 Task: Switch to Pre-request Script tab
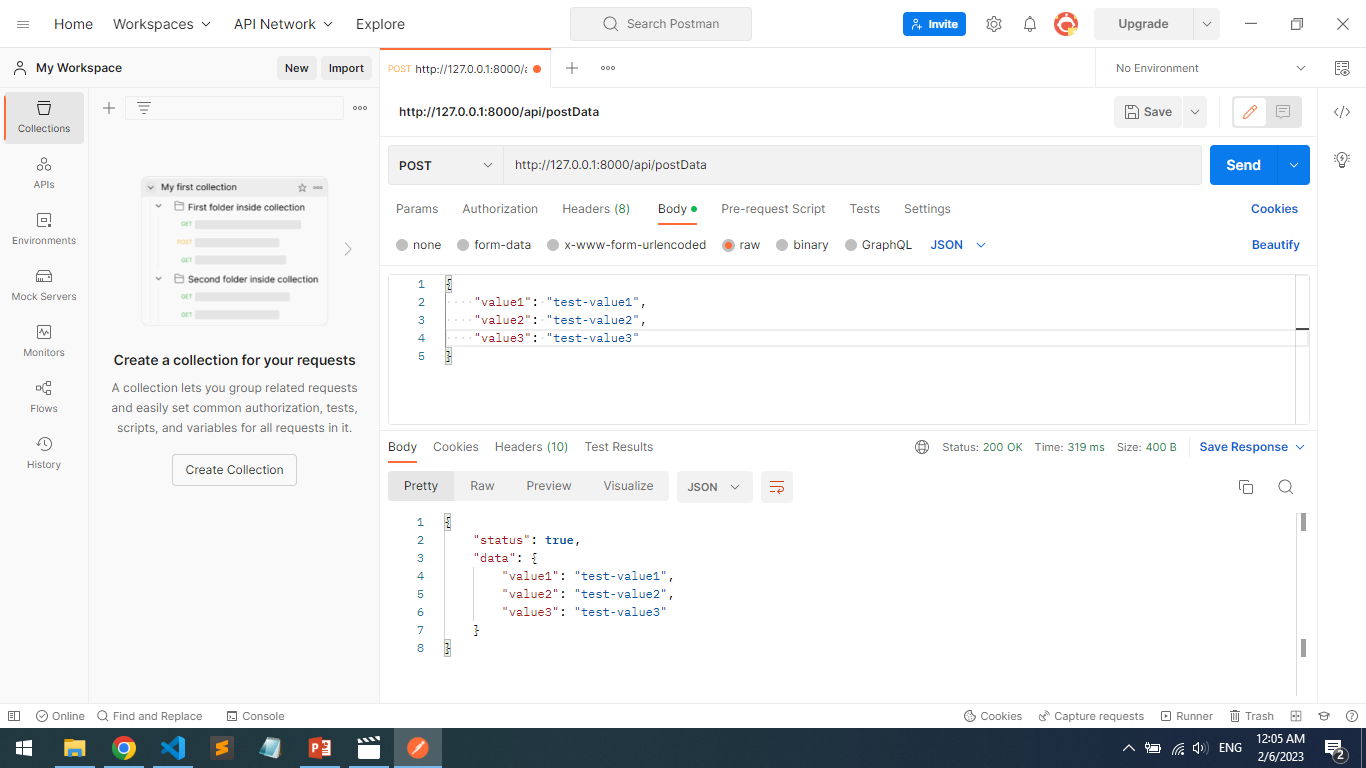point(773,209)
